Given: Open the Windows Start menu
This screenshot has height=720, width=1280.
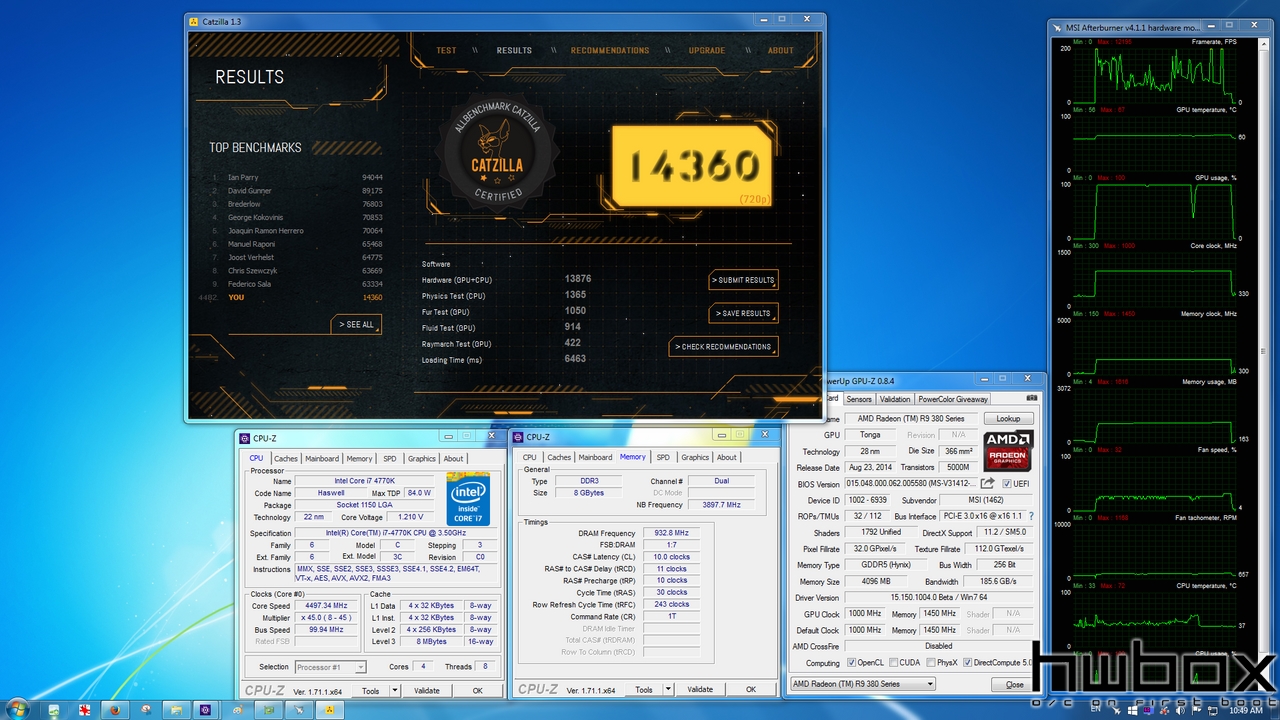Looking at the screenshot, I should pos(19,709).
